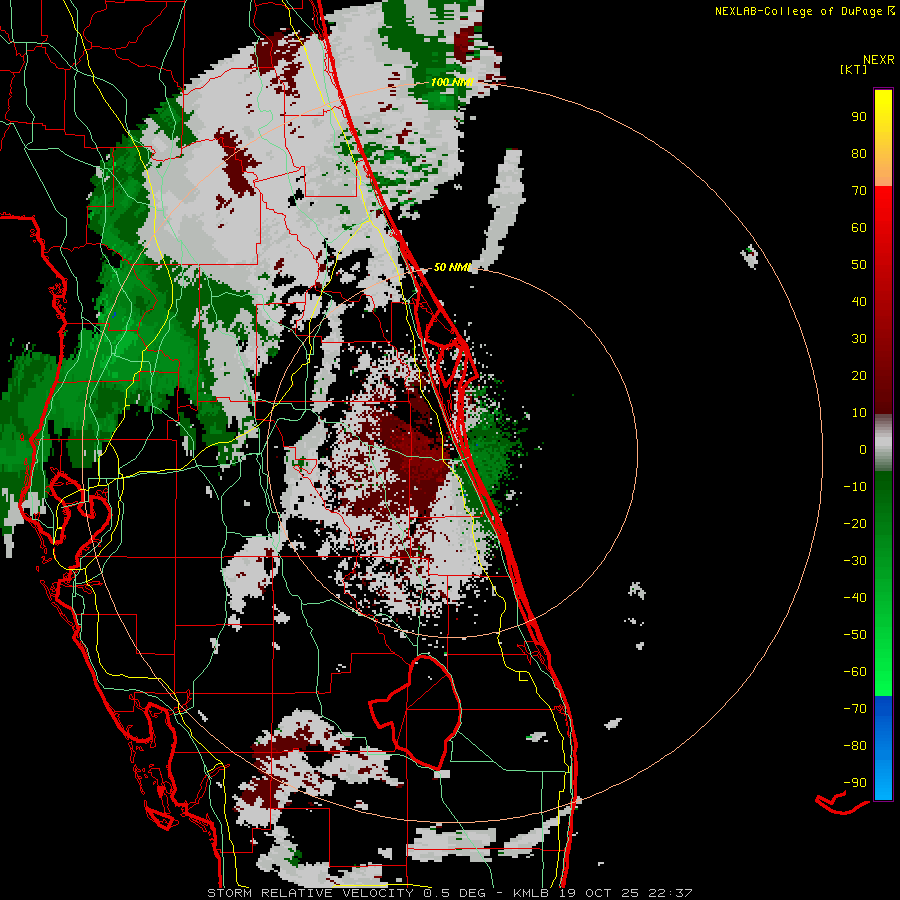Click the 50 NMI range ring label
Viewport: 900px width, 900px height.
coord(452,267)
